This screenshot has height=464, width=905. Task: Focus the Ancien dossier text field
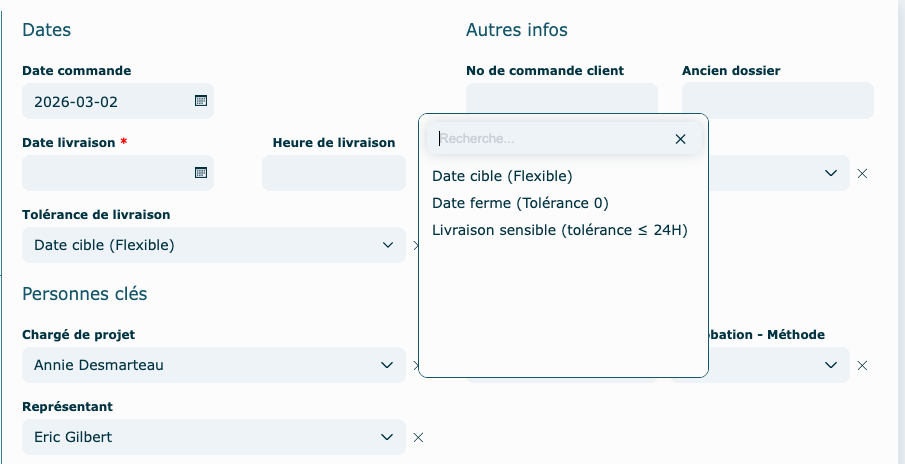click(777, 101)
